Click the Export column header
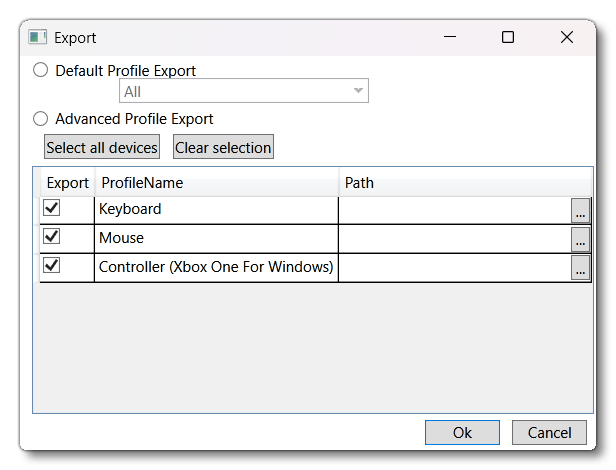 [x=68, y=183]
